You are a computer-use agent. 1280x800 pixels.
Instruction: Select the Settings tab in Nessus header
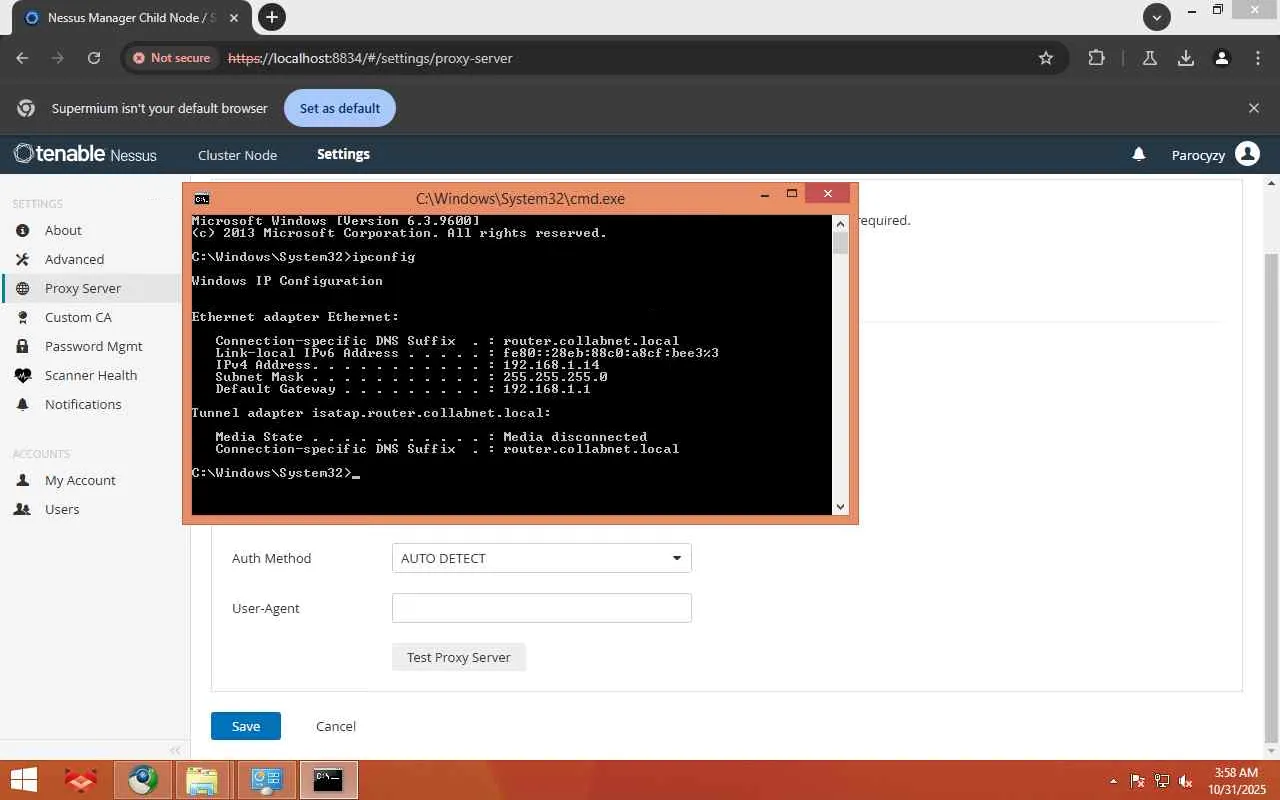(343, 154)
